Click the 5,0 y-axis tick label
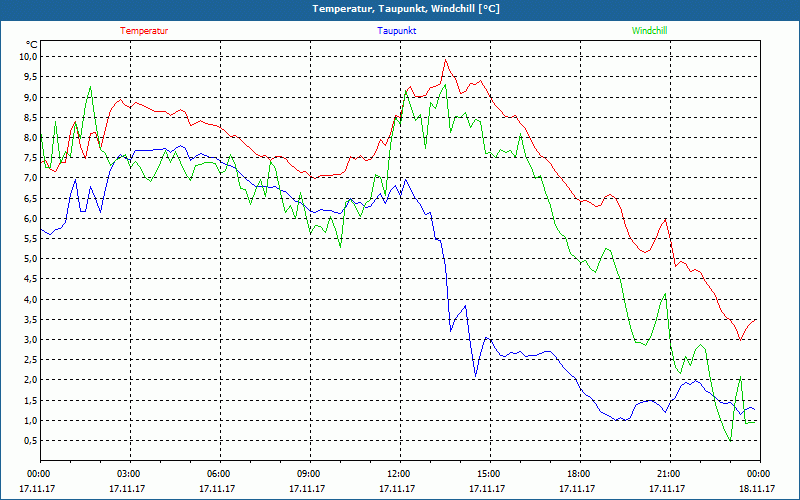Image resolution: width=800 pixels, height=500 pixels. 31,259
